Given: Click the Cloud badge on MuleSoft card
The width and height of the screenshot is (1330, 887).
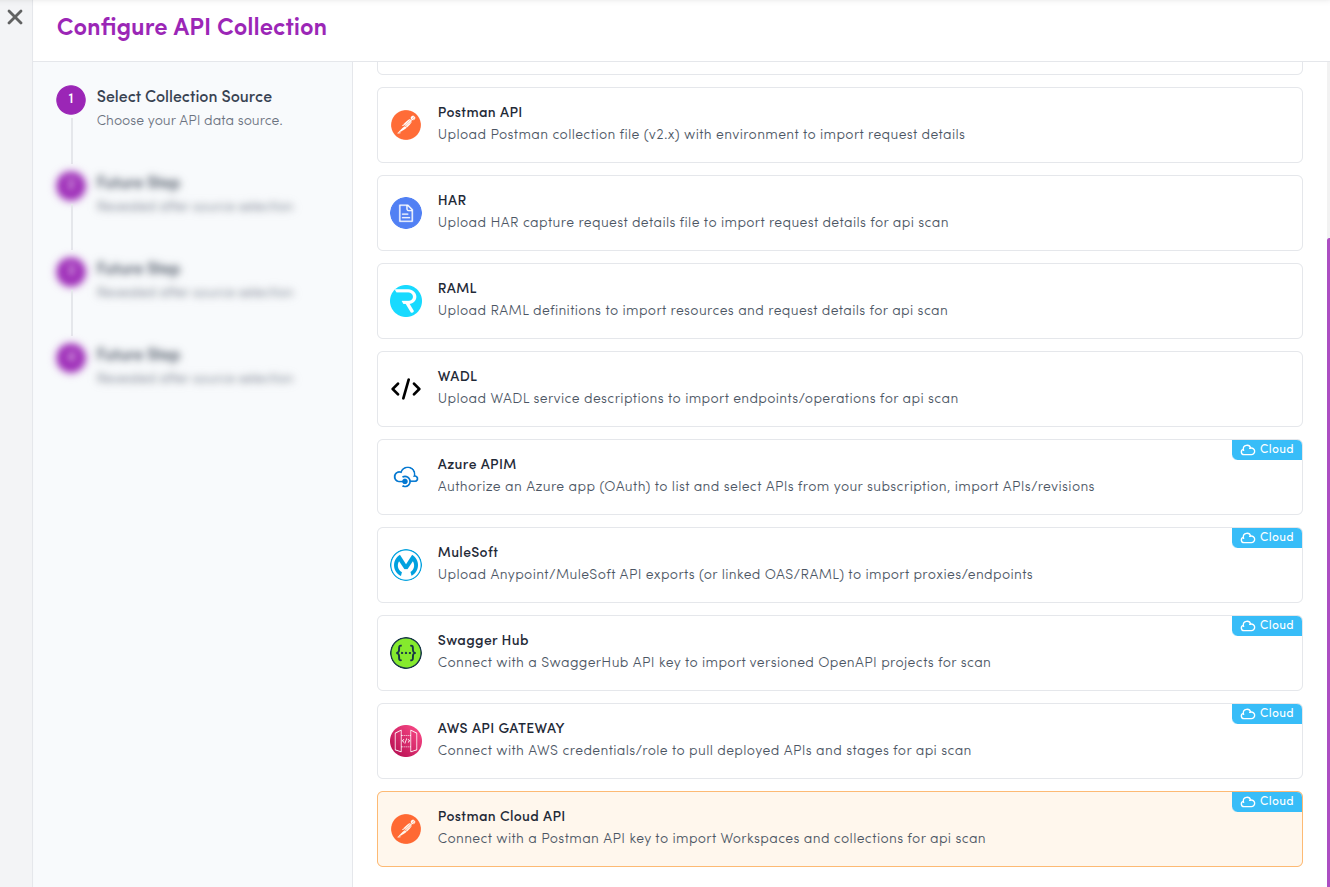Looking at the screenshot, I should point(1267,538).
